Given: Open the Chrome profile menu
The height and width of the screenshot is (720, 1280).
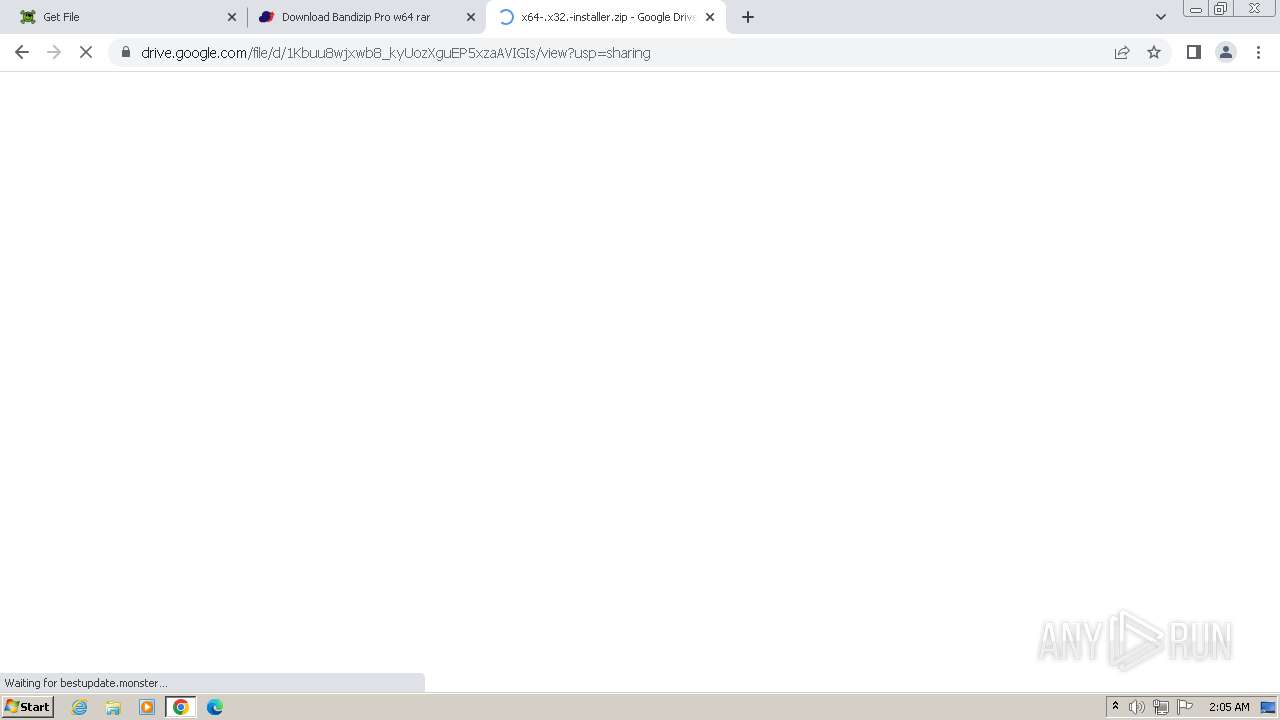Looking at the screenshot, I should tap(1226, 52).
